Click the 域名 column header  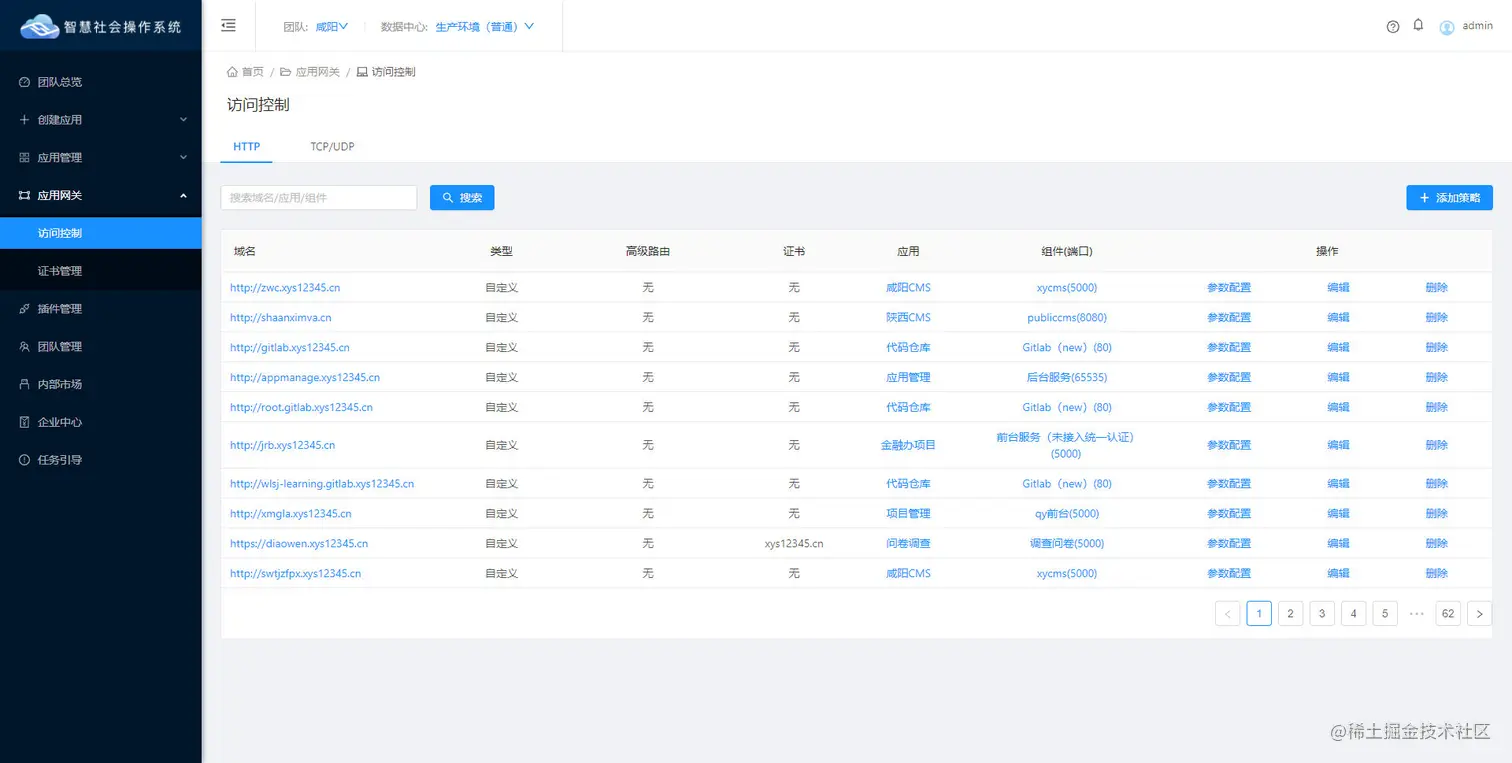tap(245, 252)
